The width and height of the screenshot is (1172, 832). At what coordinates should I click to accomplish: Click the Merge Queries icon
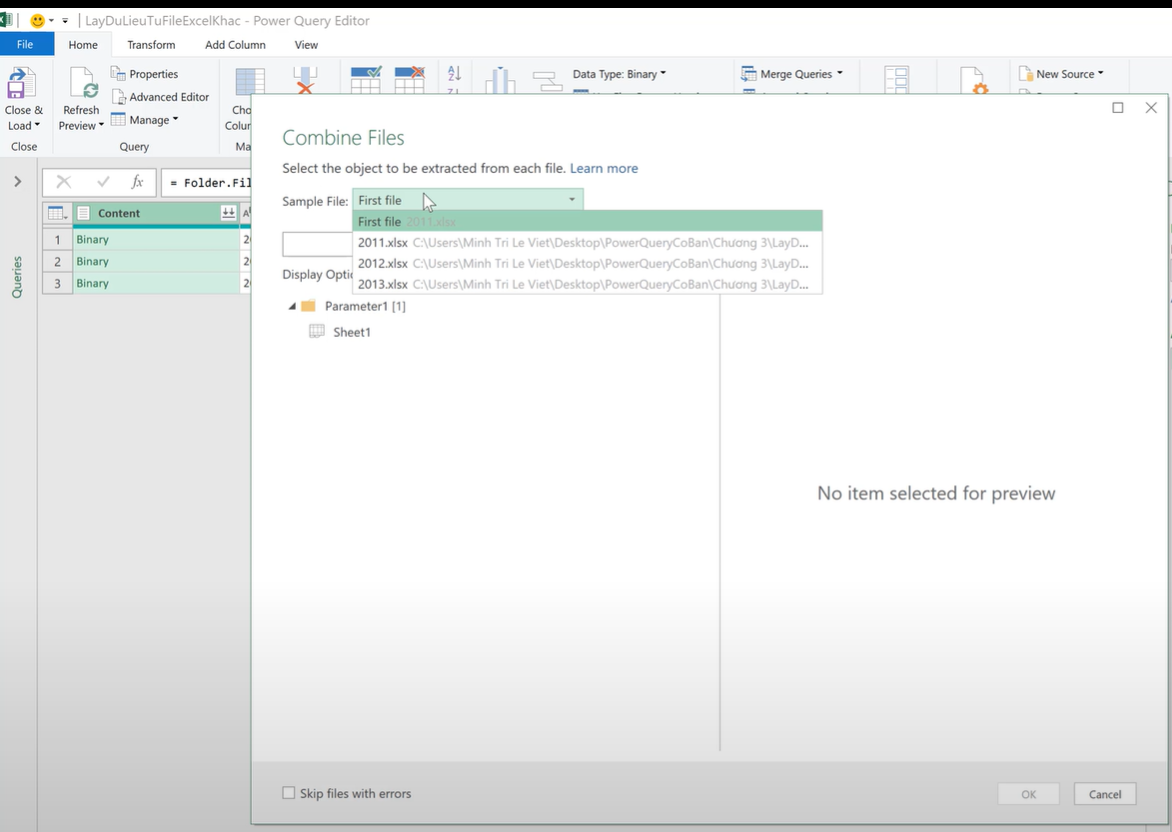click(748, 74)
